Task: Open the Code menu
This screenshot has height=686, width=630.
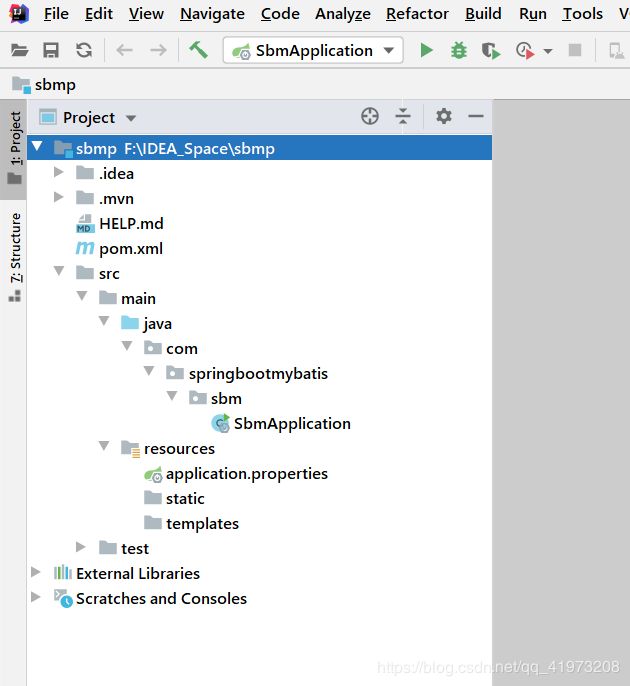Action: coord(280,14)
